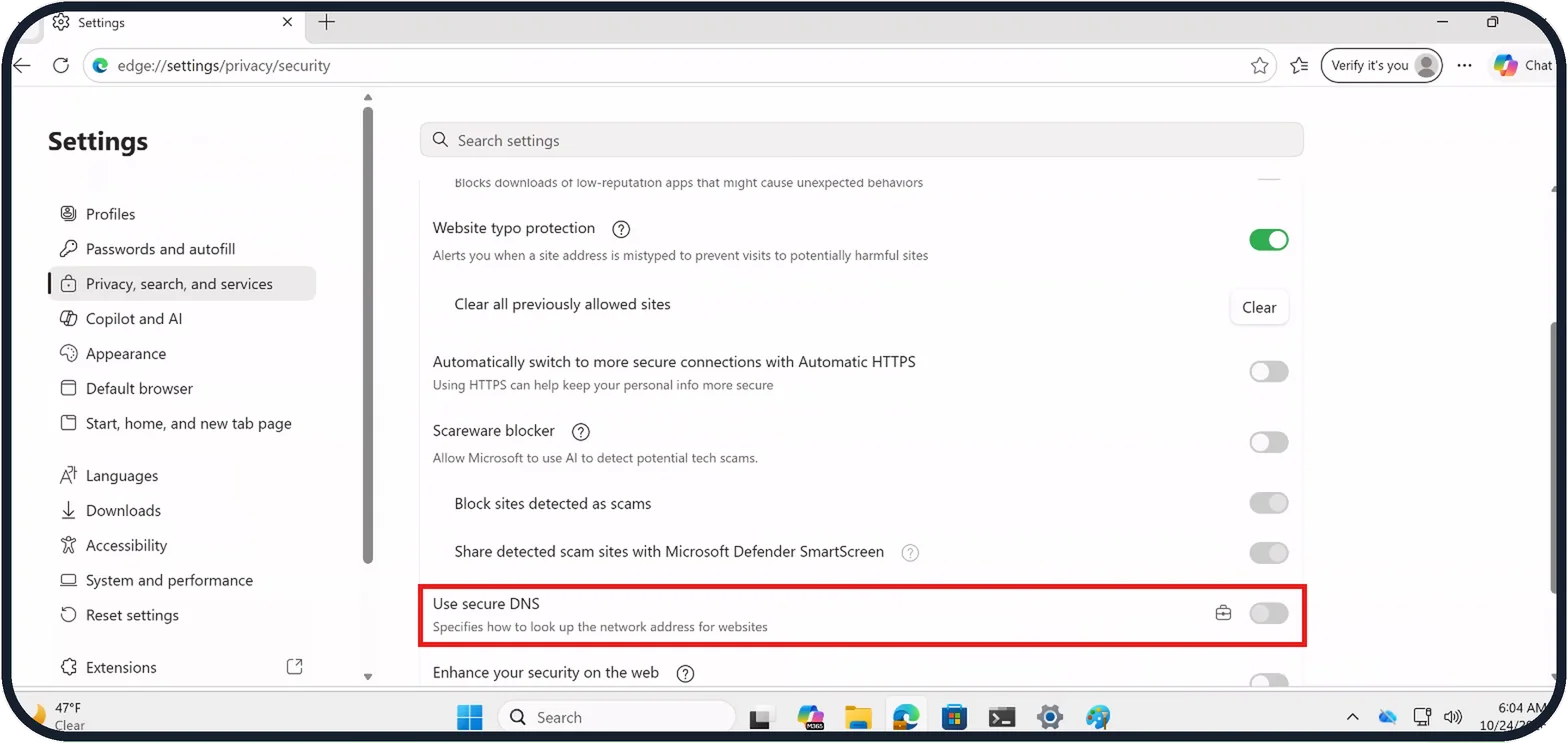The width and height of the screenshot is (1568, 743).
Task: Click the managed briefcase icon beside secure DNS
Action: 1223,613
